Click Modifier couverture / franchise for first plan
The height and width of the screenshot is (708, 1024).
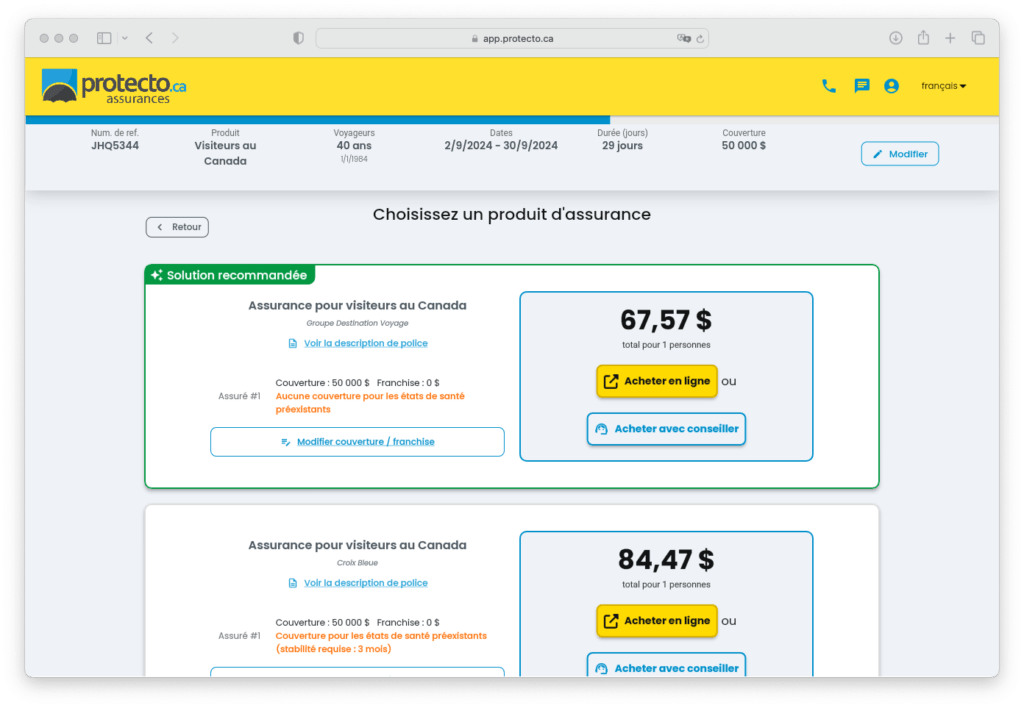[x=357, y=442]
